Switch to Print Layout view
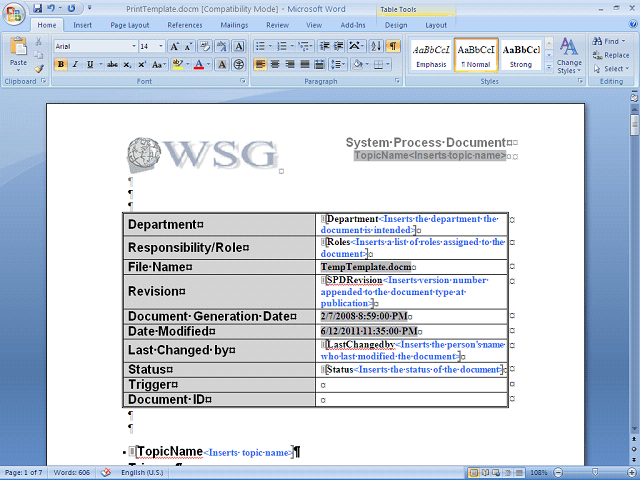The height and width of the screenshot is (480, 640). pyautogui.click(x=474, y=473)
